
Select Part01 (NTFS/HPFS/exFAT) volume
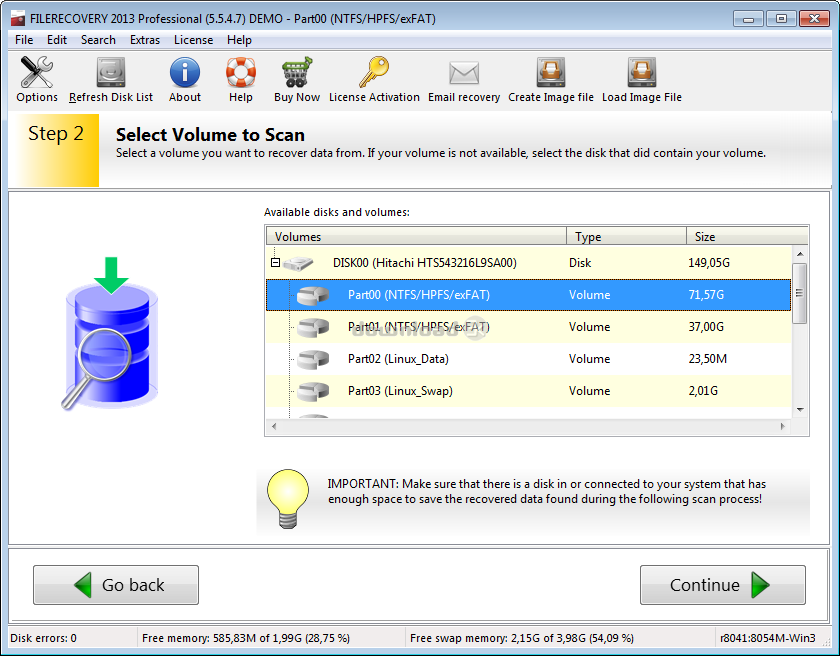(x=529, y=327)
